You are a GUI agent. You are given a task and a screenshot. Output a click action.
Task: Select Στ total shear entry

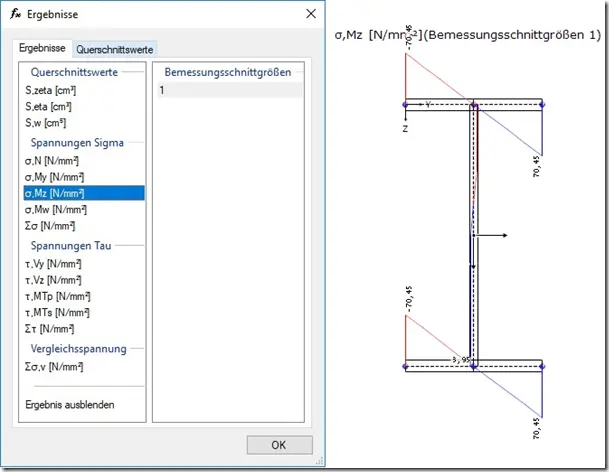point(49,329)
